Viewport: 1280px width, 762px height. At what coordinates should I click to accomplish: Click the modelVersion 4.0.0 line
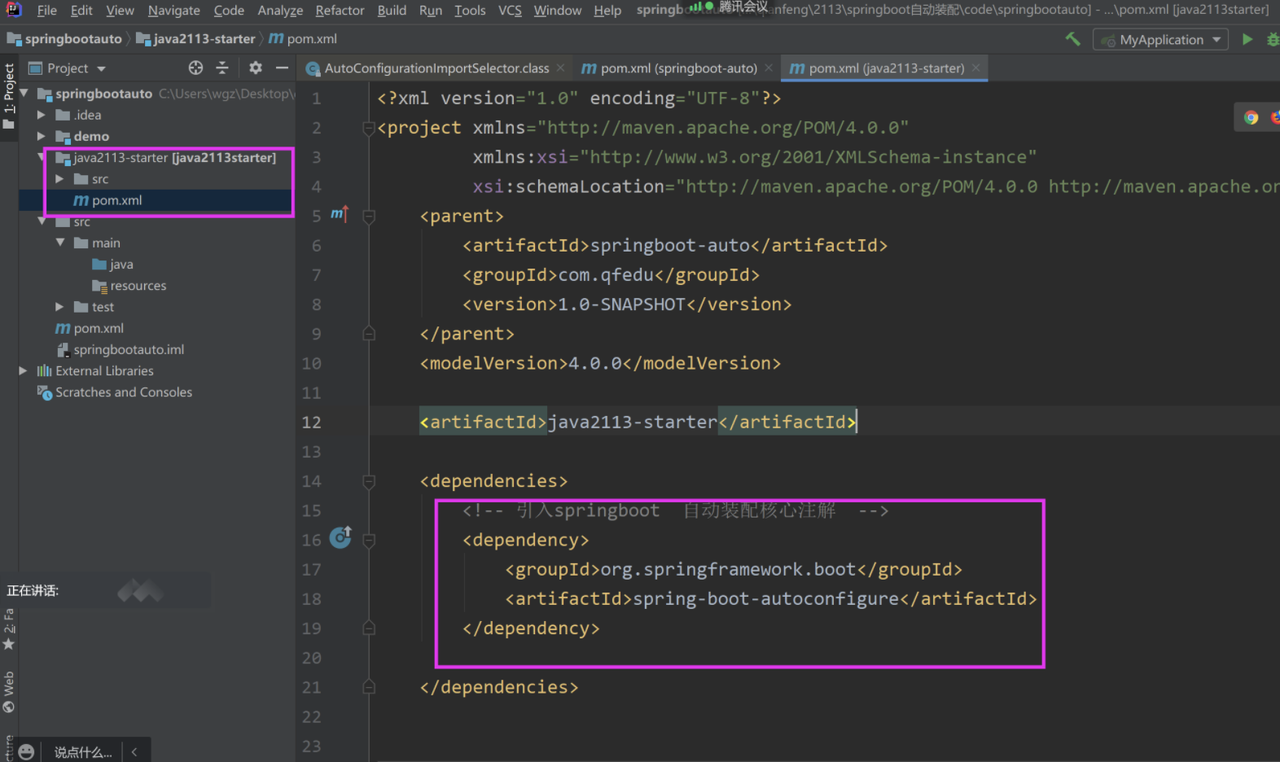click(x=600, y=363)
